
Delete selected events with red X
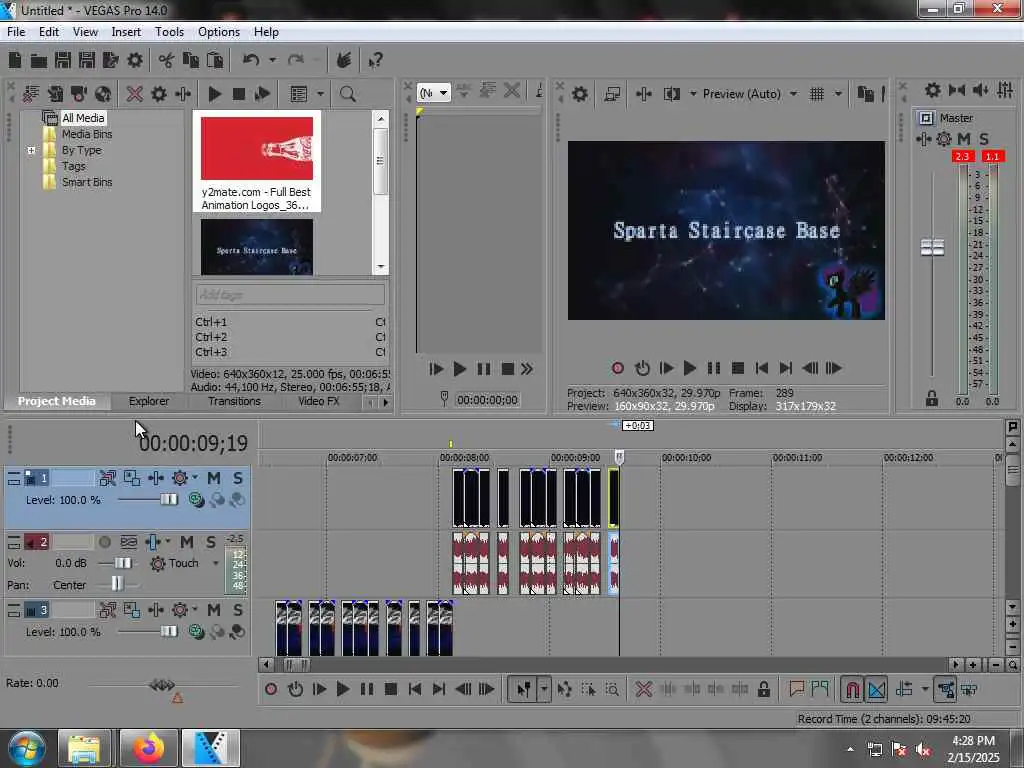[x=644, y=689]
